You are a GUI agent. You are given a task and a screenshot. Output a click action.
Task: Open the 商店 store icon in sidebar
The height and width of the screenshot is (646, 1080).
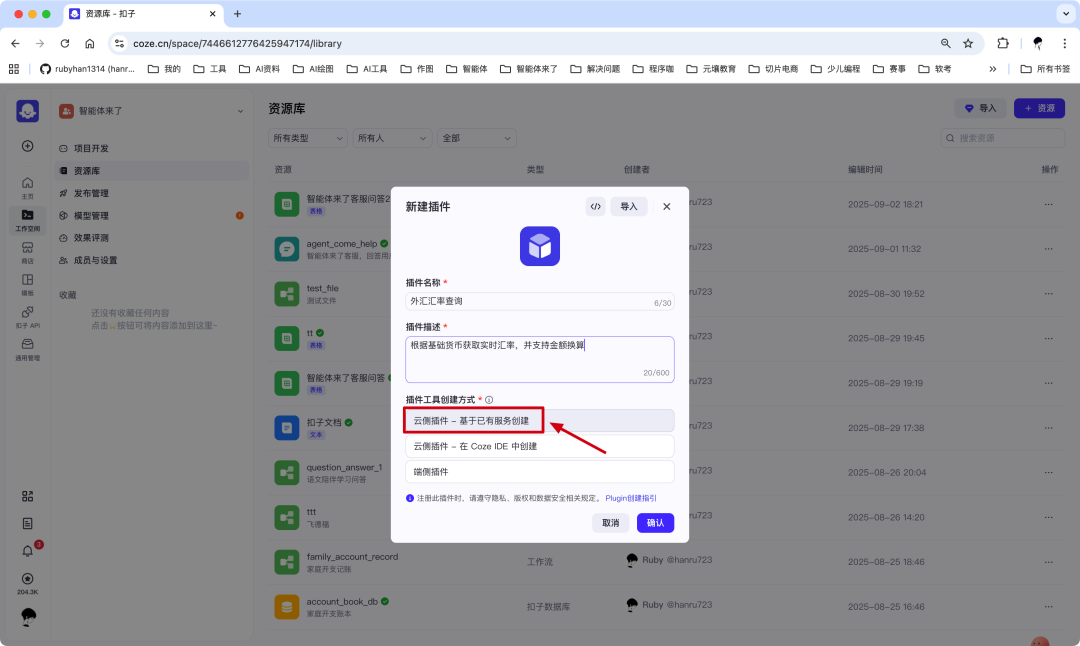pyautogui.click(x=27, y=249)
